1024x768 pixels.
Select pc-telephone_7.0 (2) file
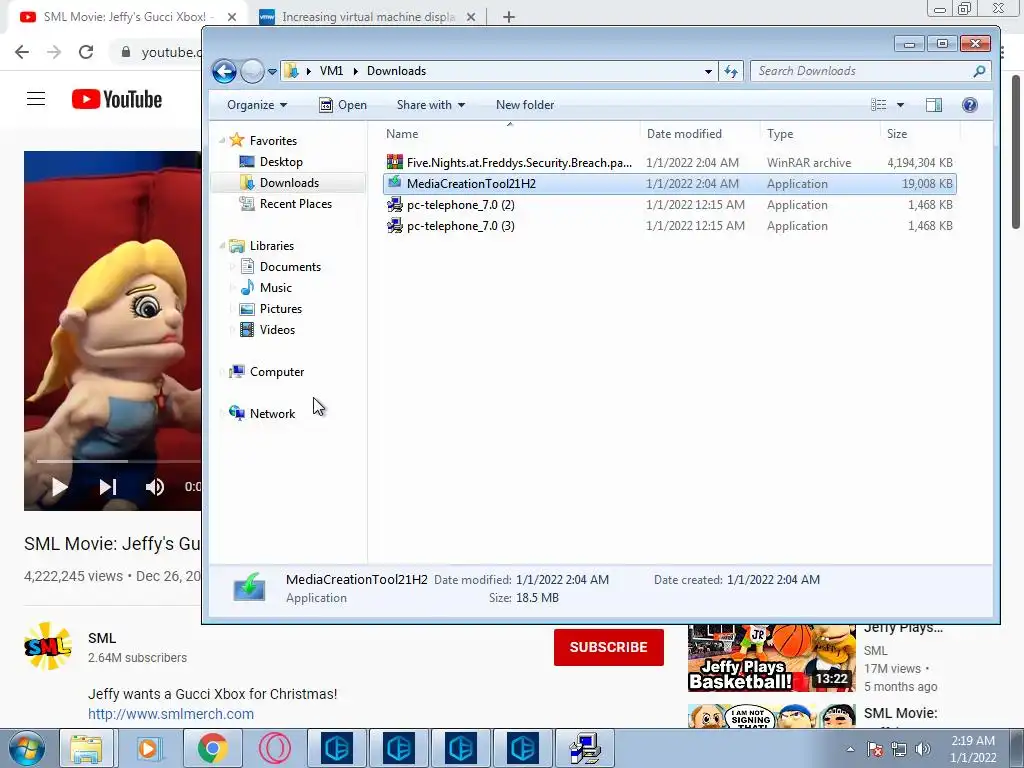(x=669, y=204)
